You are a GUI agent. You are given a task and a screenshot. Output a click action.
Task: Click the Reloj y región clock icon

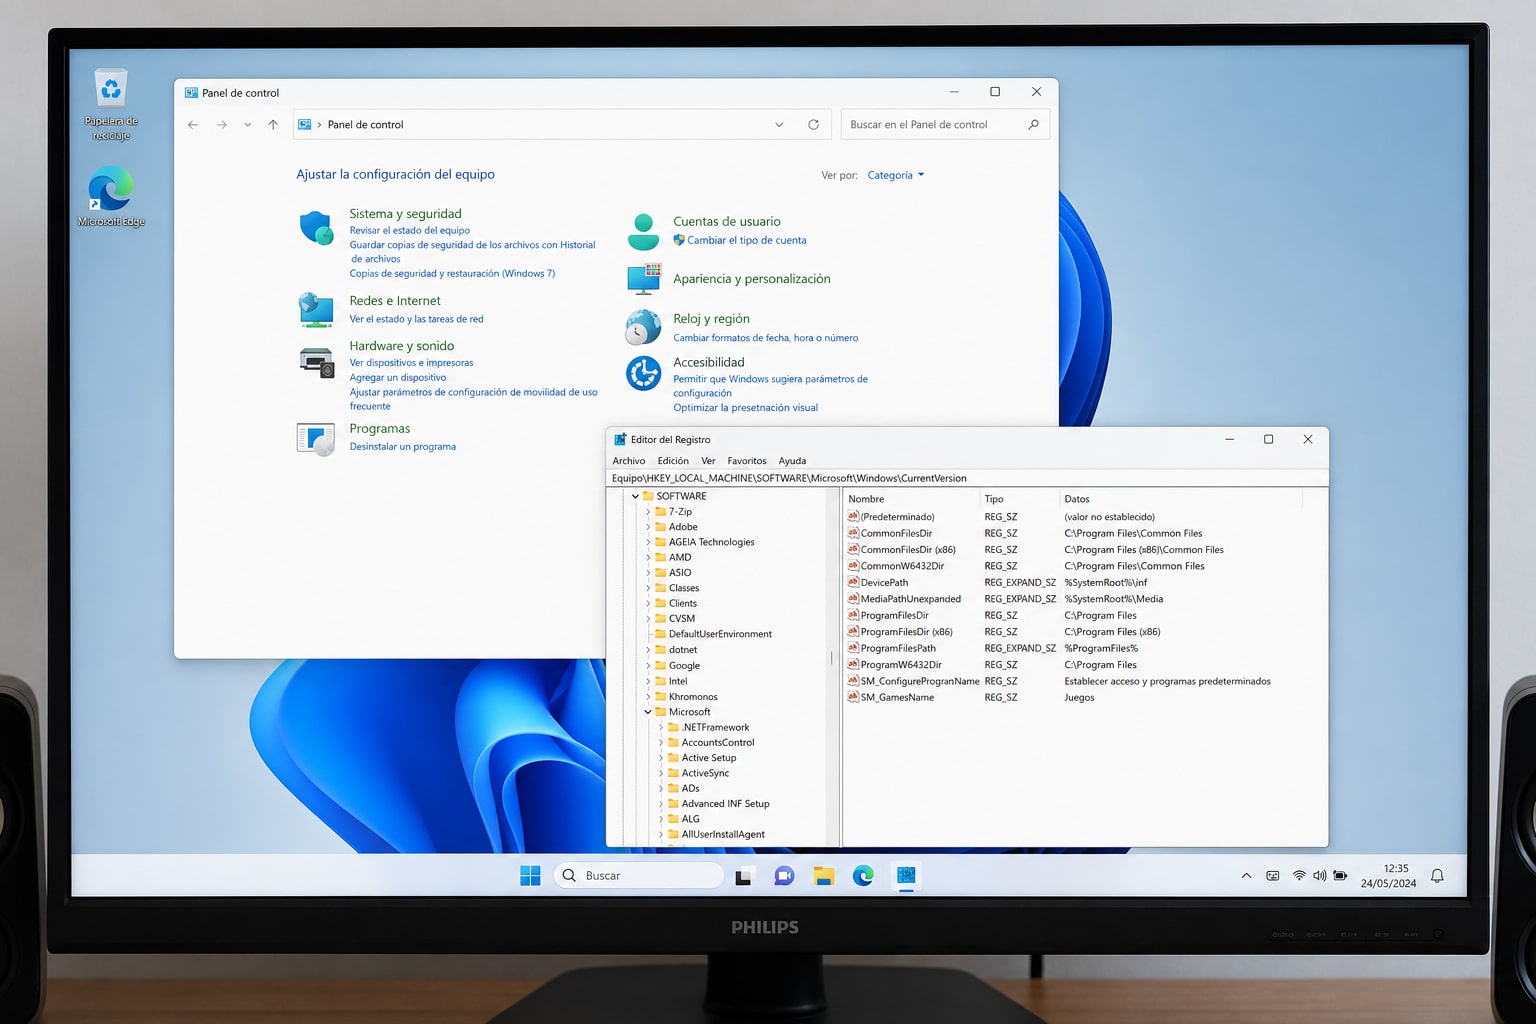tap(643, 327)
